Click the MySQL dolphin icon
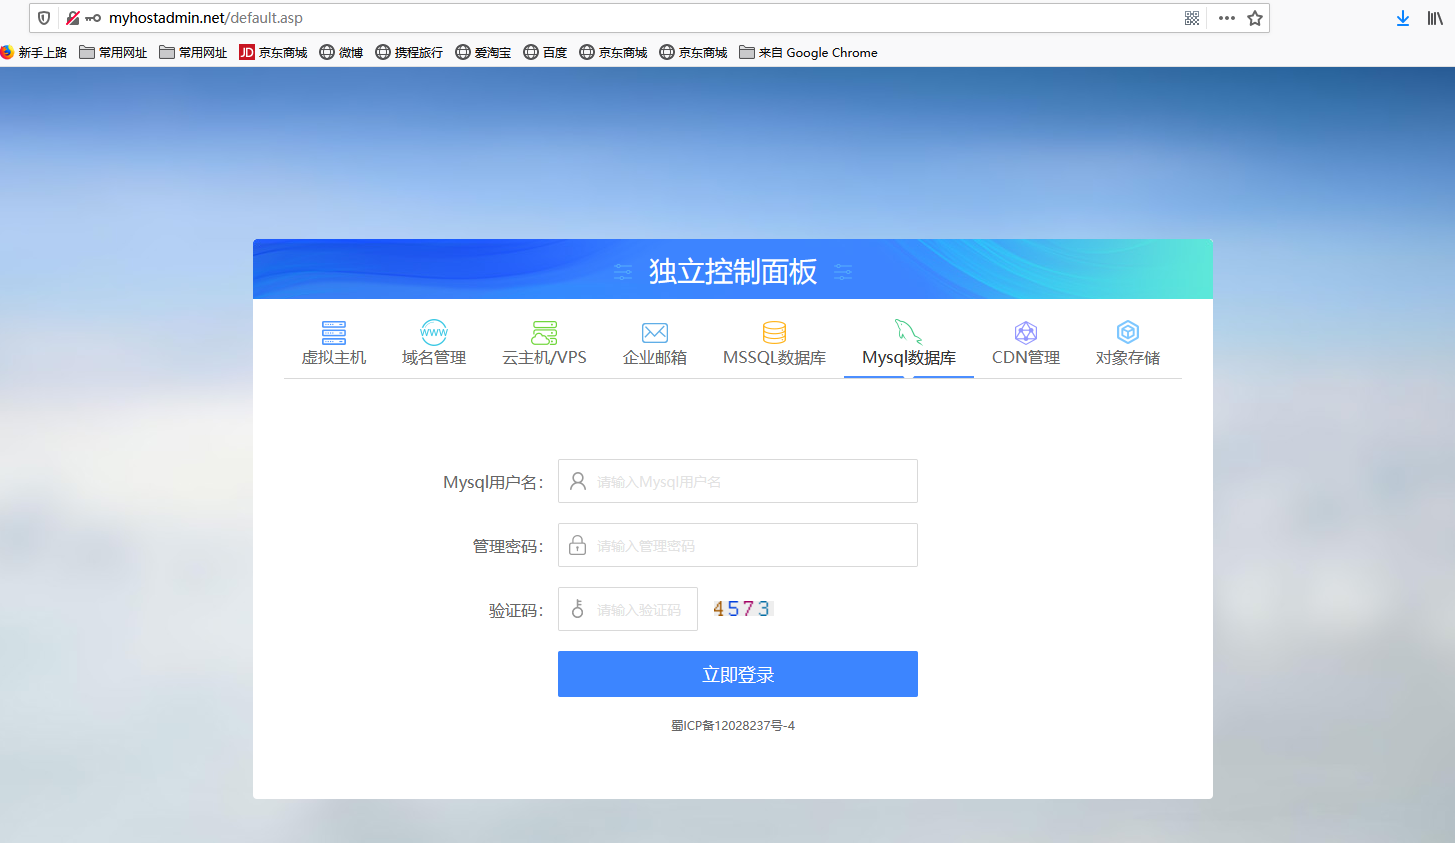 906,330
